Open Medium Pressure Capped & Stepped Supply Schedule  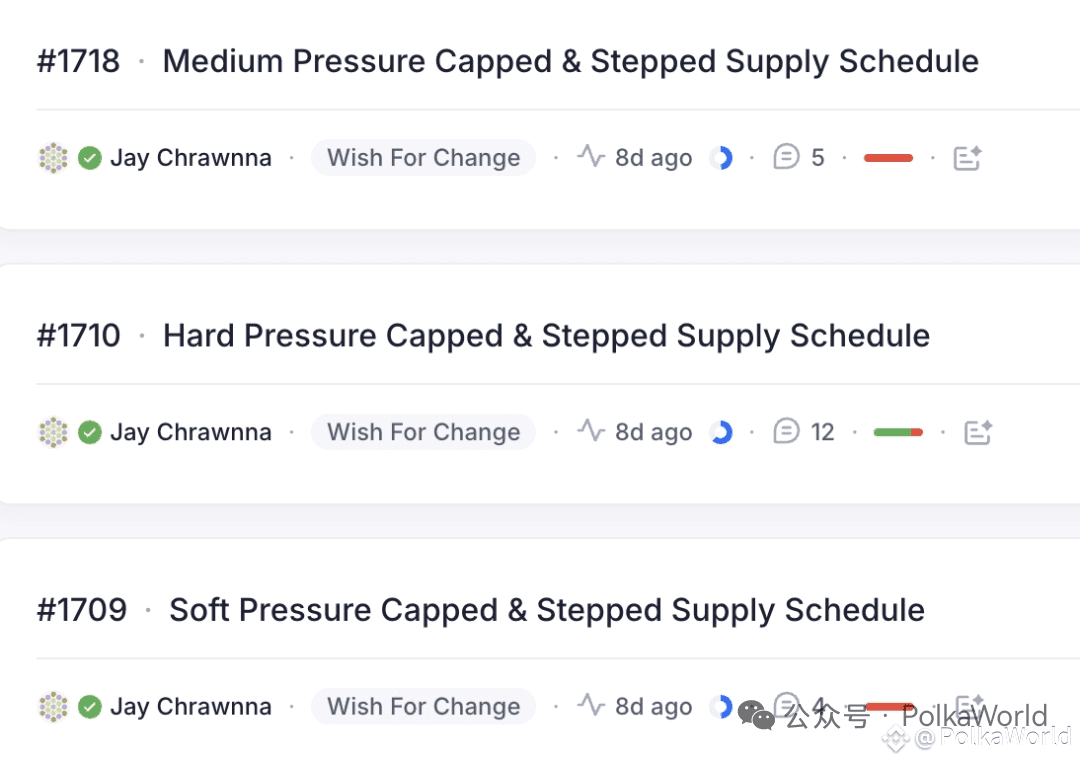(x=570, y=61)
